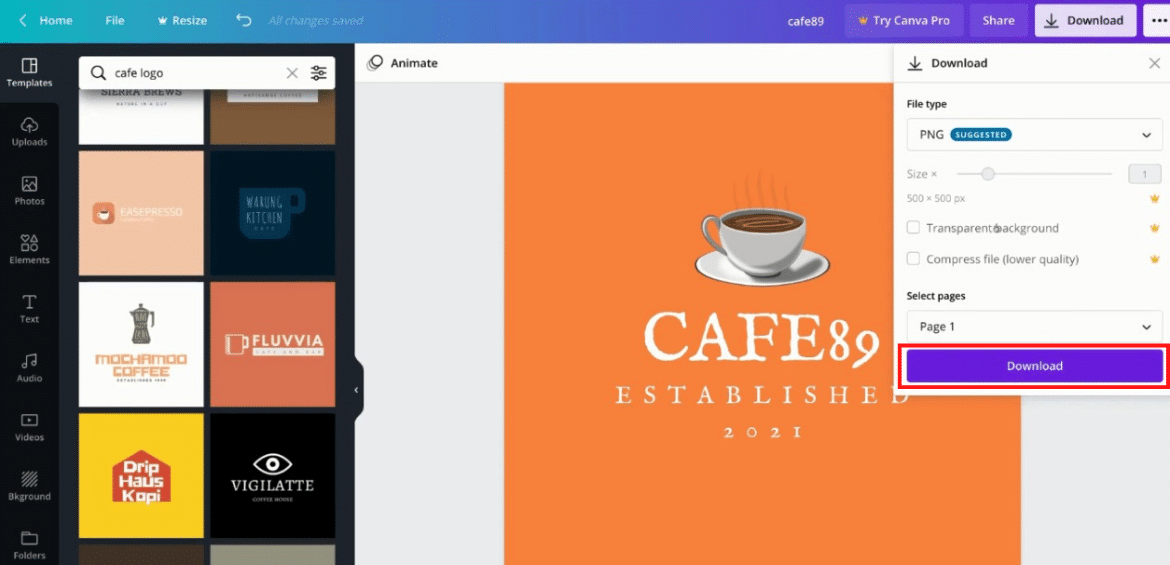Screen dimensions: 1170x565
Task: Click the cafe89 design title
Action: [806, 21]
